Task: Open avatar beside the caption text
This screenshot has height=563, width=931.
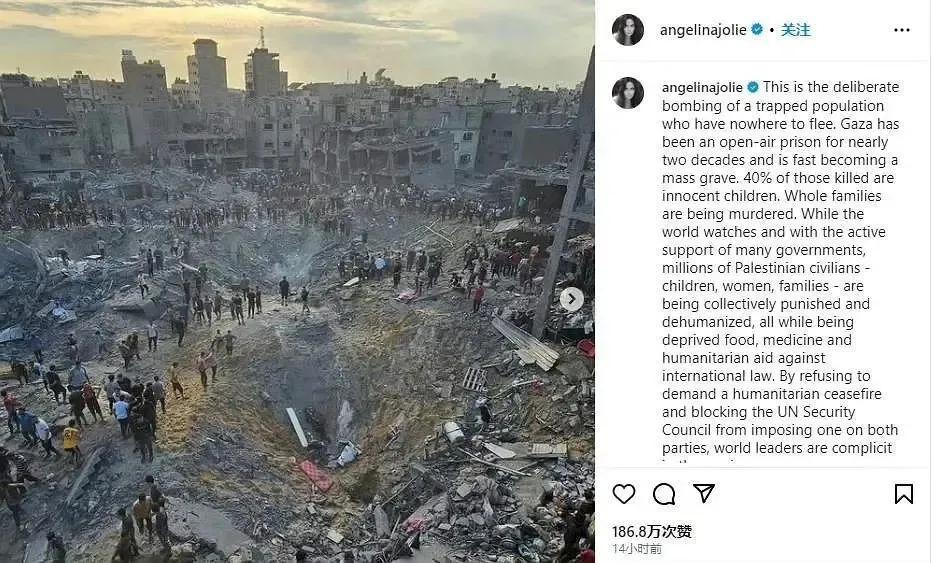Action: coord(628,93)
